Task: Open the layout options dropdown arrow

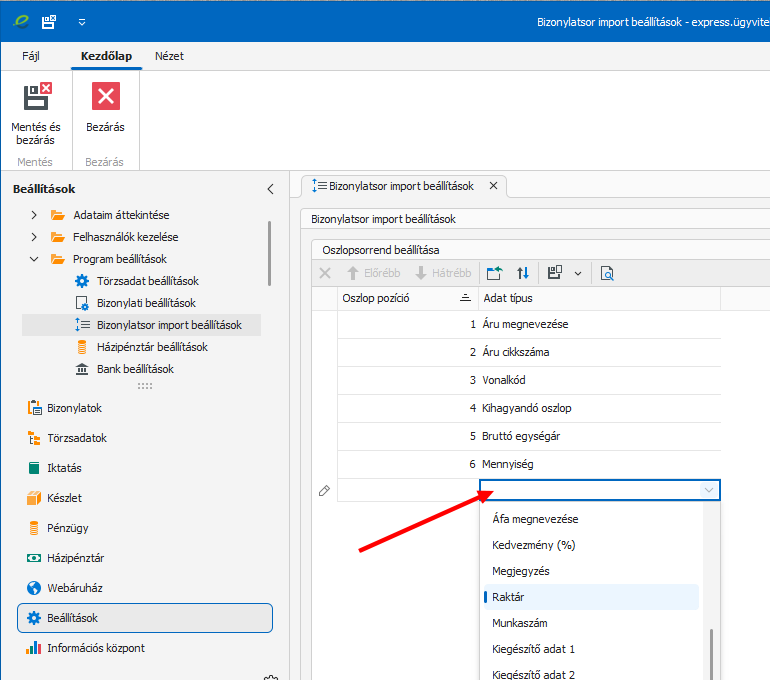Action: (x=578, y=273)
